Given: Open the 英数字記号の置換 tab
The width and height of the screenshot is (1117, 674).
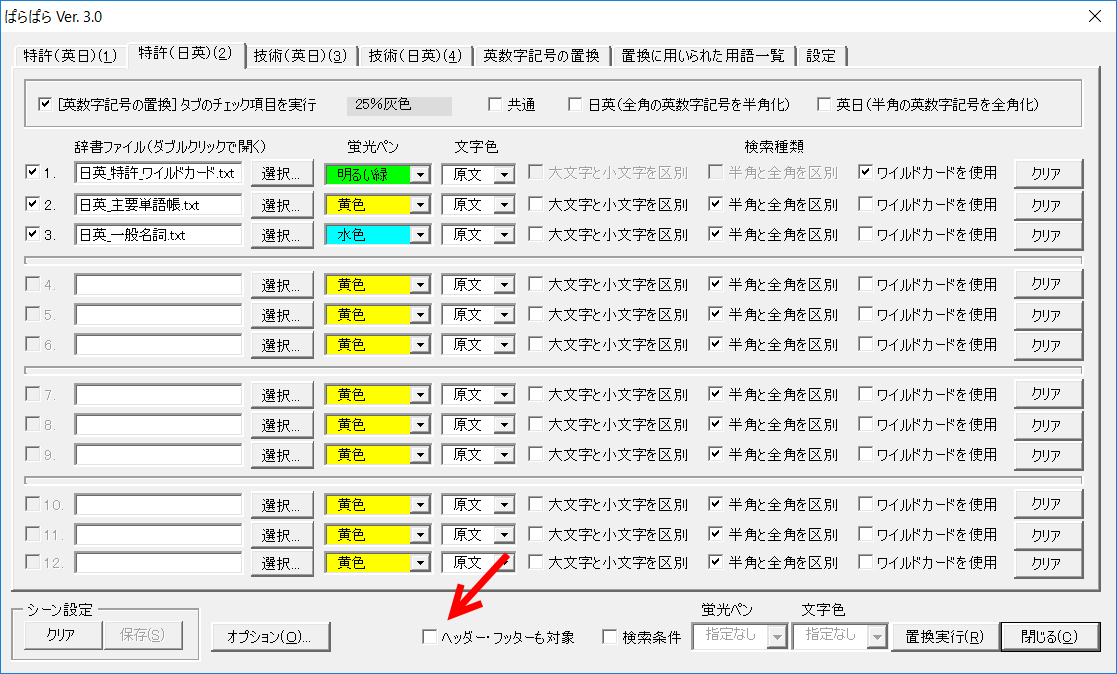Looking at the screenshot, I should click(x=541, y=56).
